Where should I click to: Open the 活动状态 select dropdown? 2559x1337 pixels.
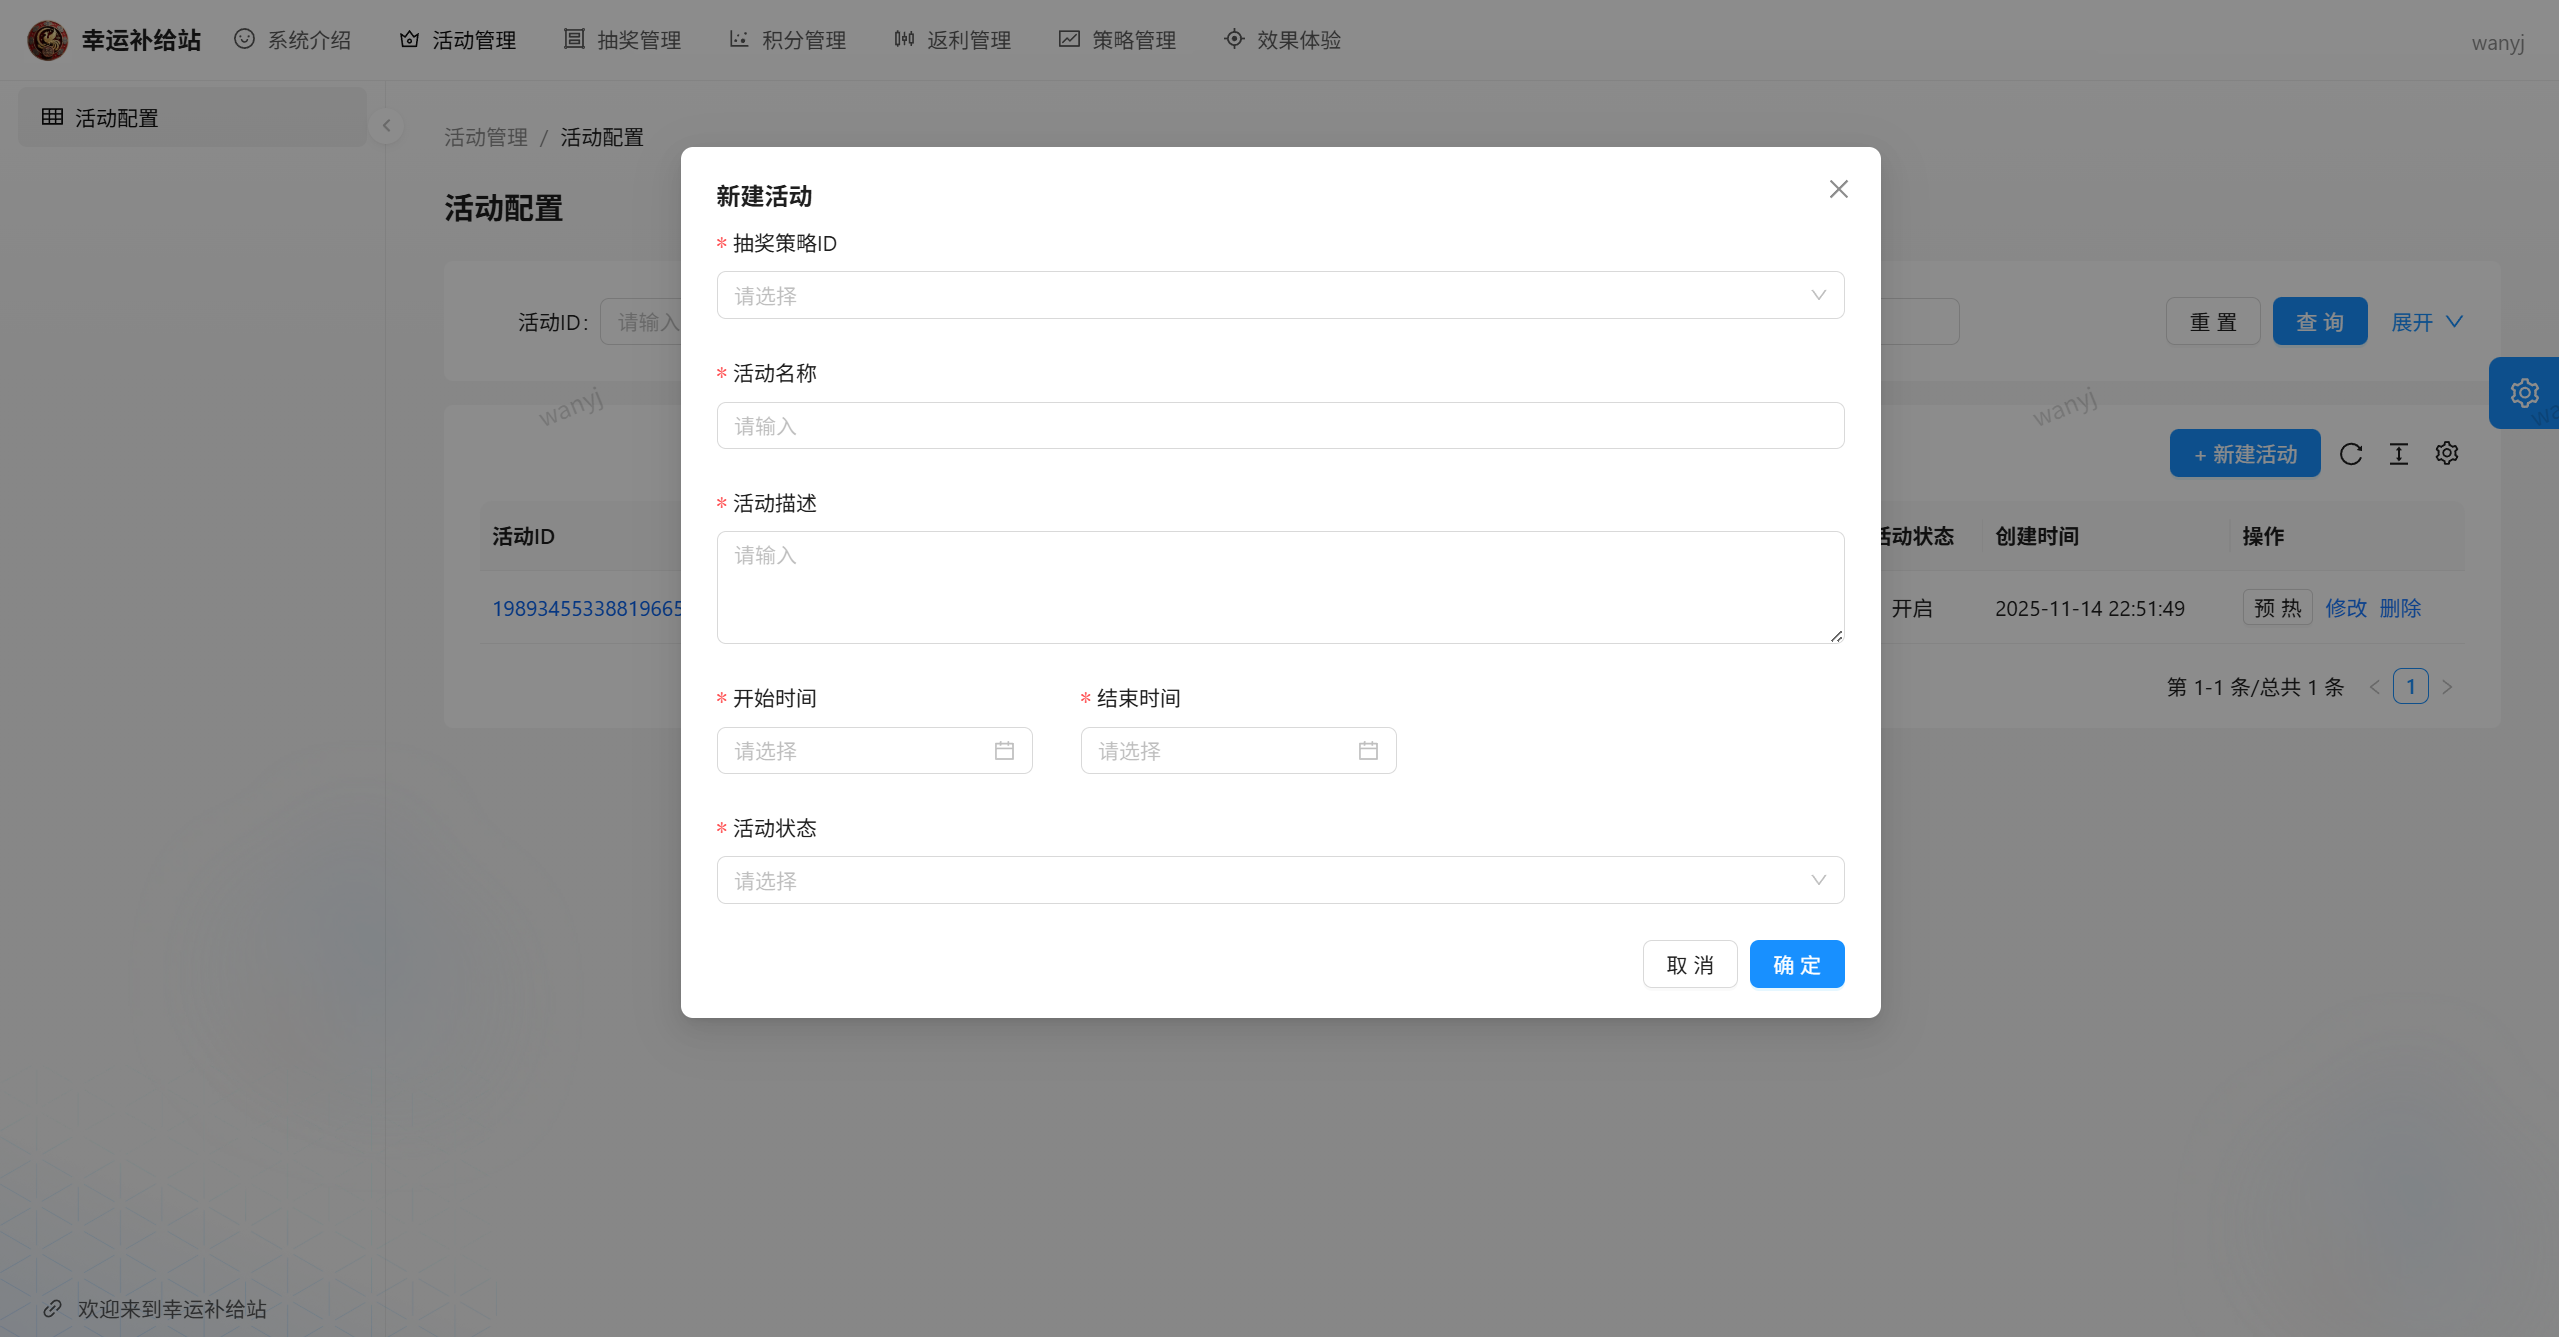(1280, 880)
